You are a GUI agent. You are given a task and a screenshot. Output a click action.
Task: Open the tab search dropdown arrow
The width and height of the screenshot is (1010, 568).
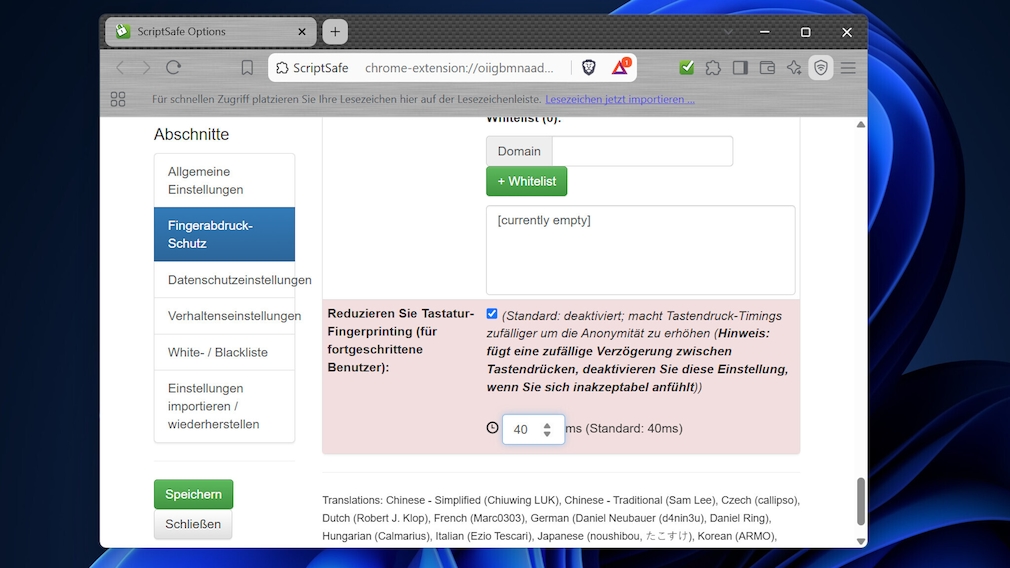(x=728, y=32)
